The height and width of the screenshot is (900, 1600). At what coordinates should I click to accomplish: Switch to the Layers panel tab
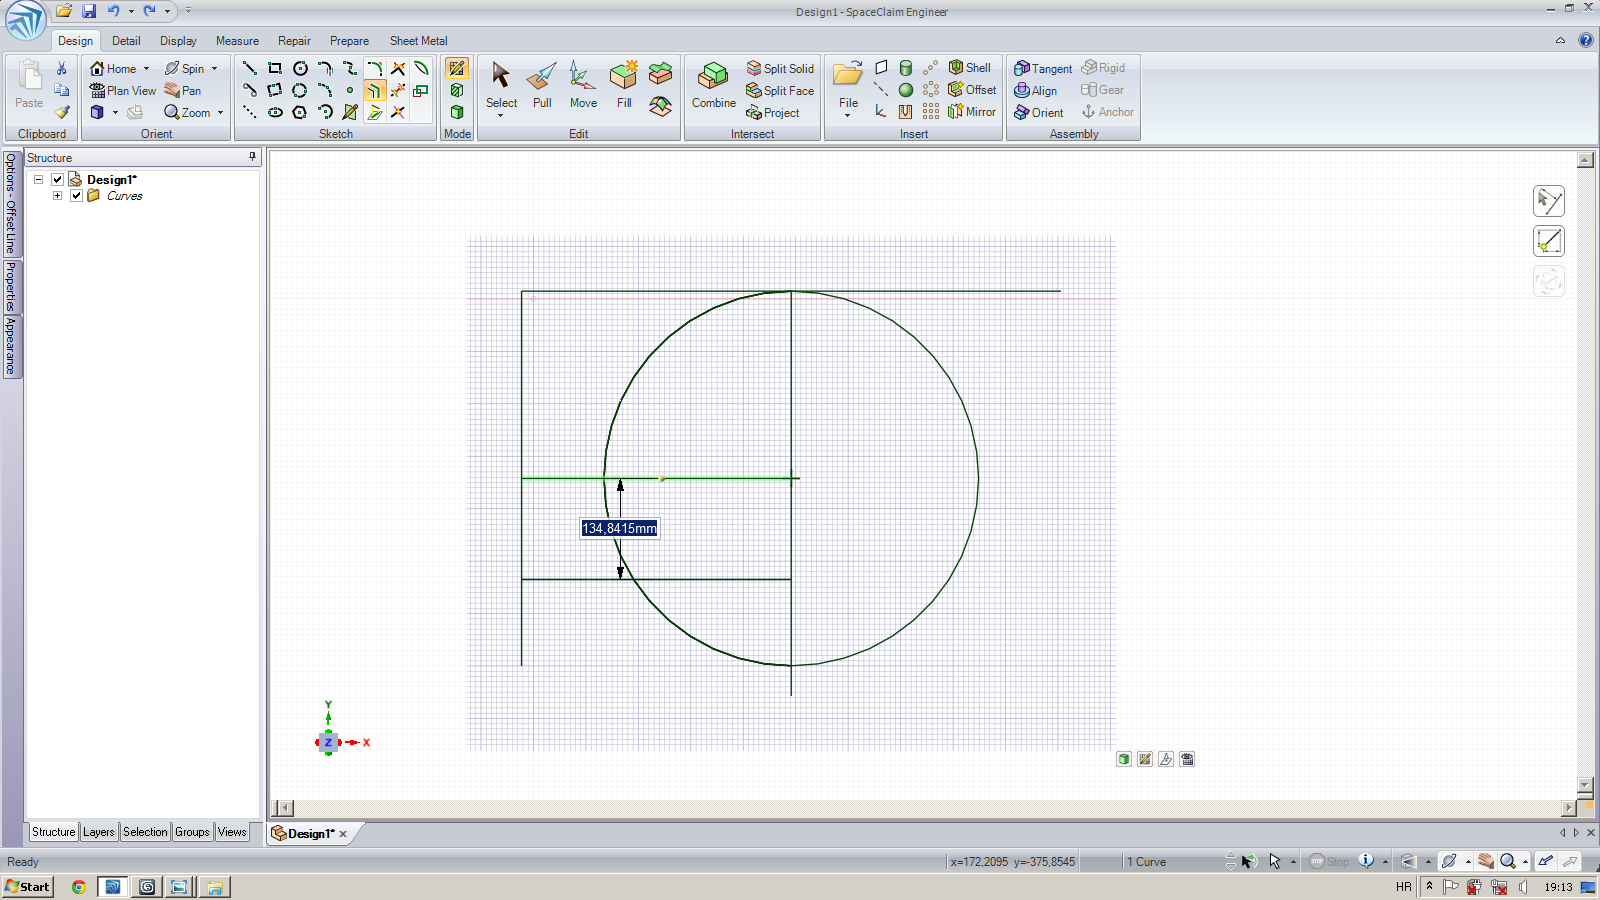pos(99,832)
